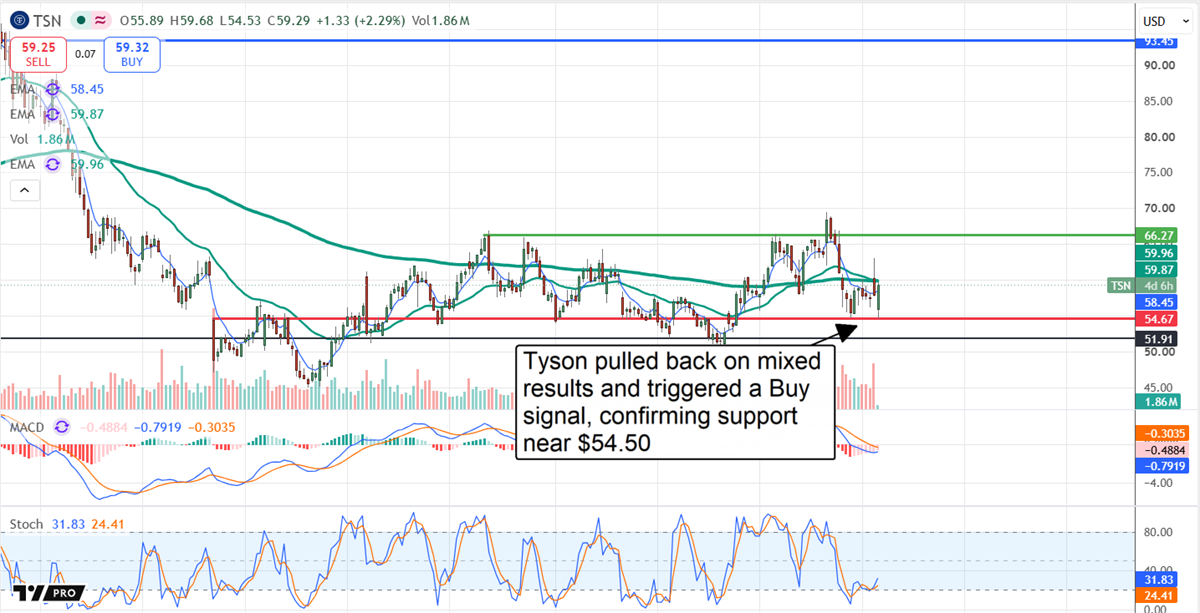Click the 59.32 BUY button

[x=133, y=54]
